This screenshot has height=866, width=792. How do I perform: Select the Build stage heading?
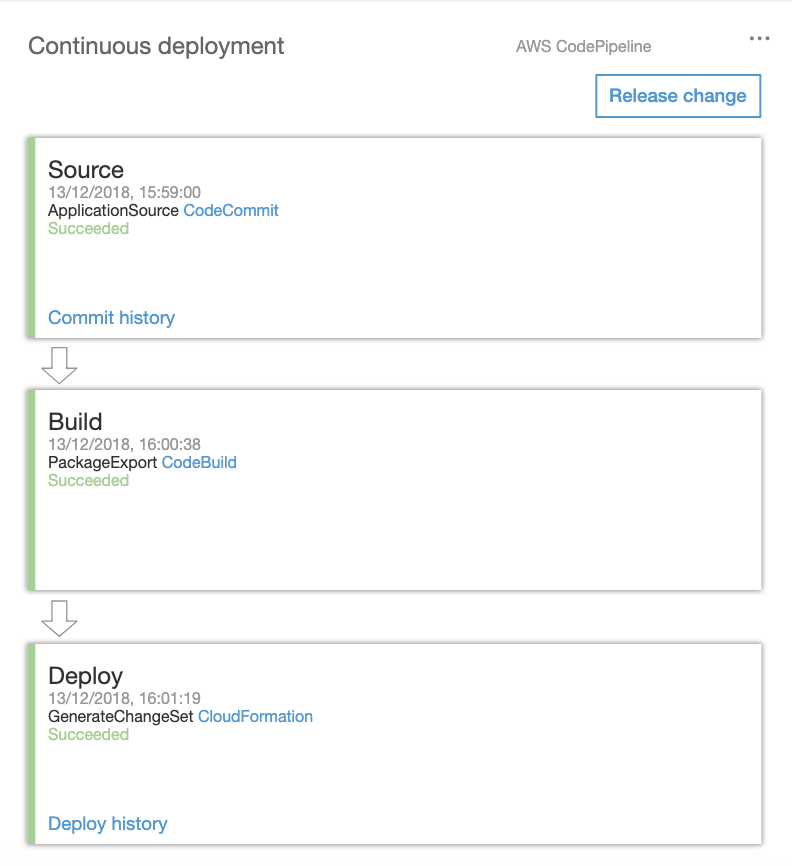tap(75, 421)
